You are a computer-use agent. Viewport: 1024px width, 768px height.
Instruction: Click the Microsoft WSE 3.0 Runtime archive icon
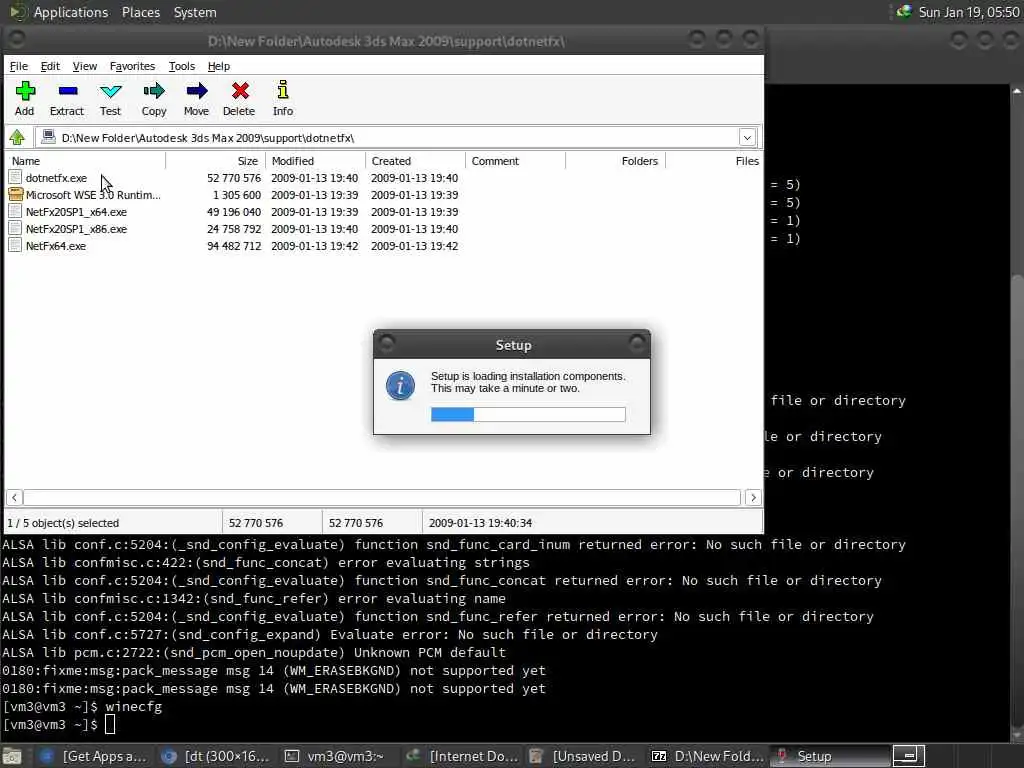pyautogui.click(x=16, y=195)
